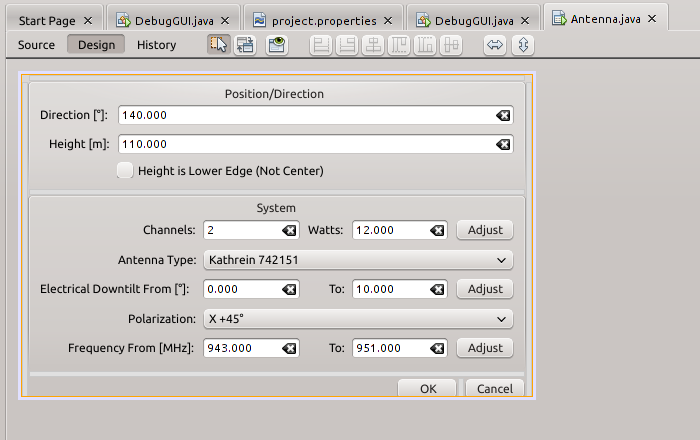Click the Connection Mode toolbar icon
The width and height of the screenshot is (700, 440).
coord(245,45)
